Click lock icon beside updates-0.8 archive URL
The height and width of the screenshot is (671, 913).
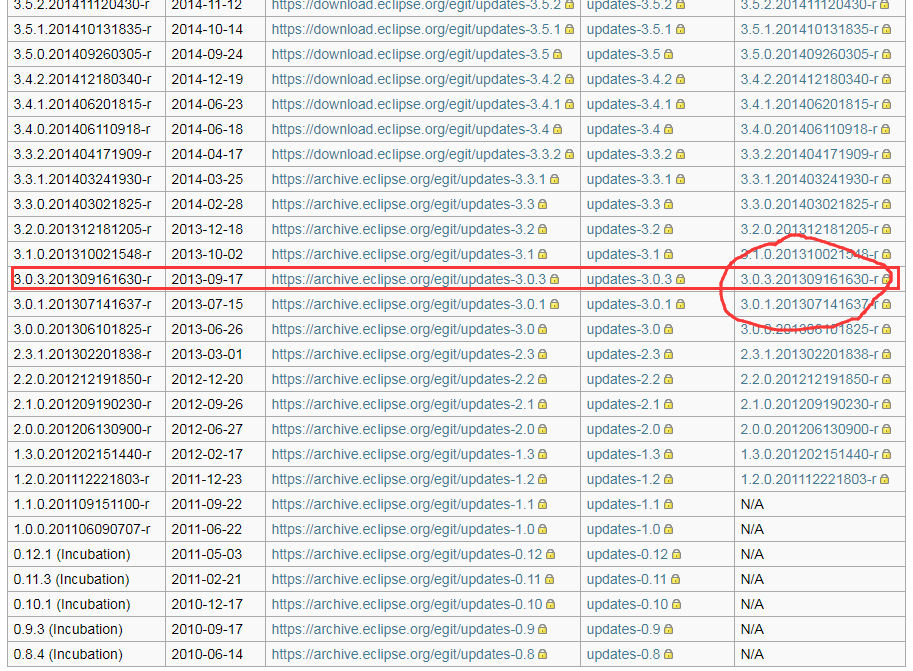coord(544,654)
